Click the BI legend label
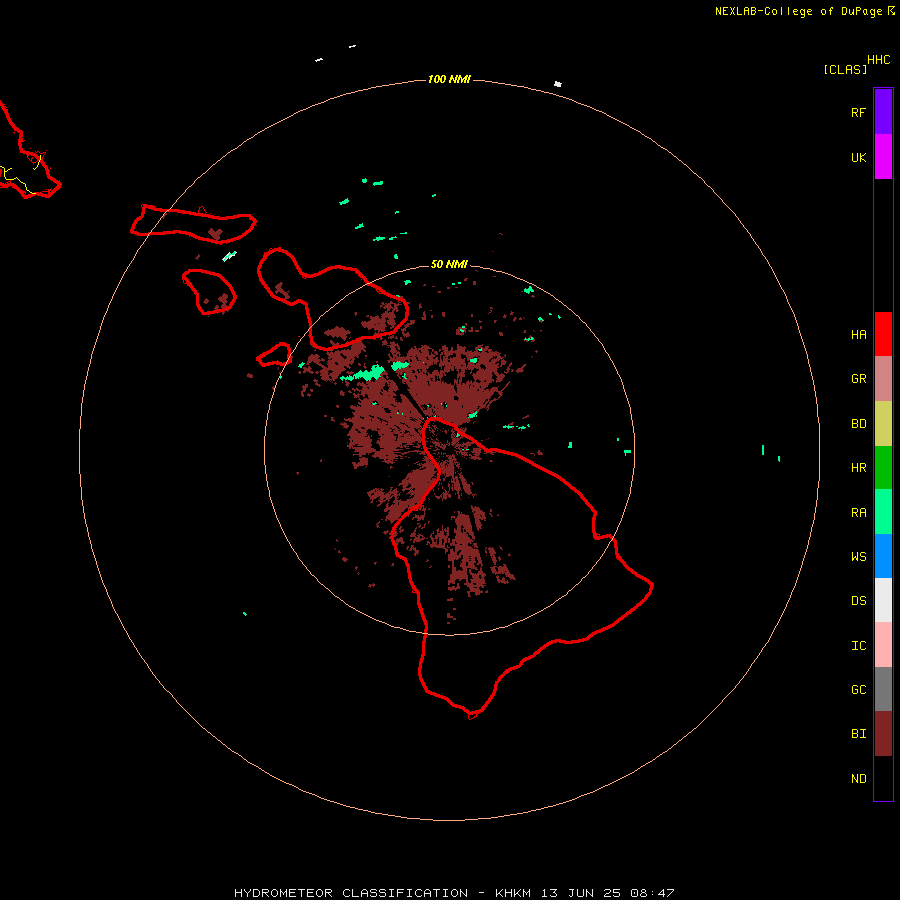This screenshot has width=900, height=900. click(x=858, y=734)
